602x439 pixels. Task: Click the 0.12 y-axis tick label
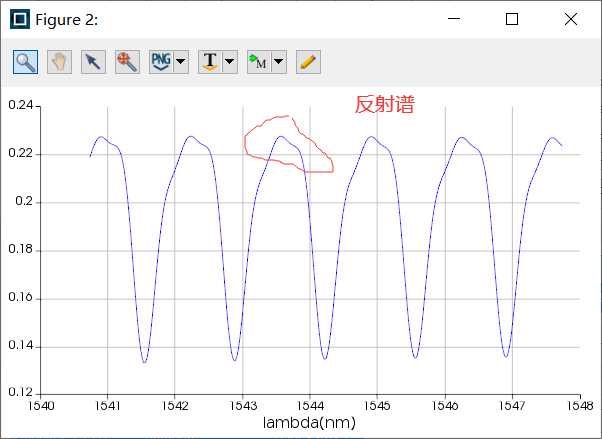(x=21, y=393)
